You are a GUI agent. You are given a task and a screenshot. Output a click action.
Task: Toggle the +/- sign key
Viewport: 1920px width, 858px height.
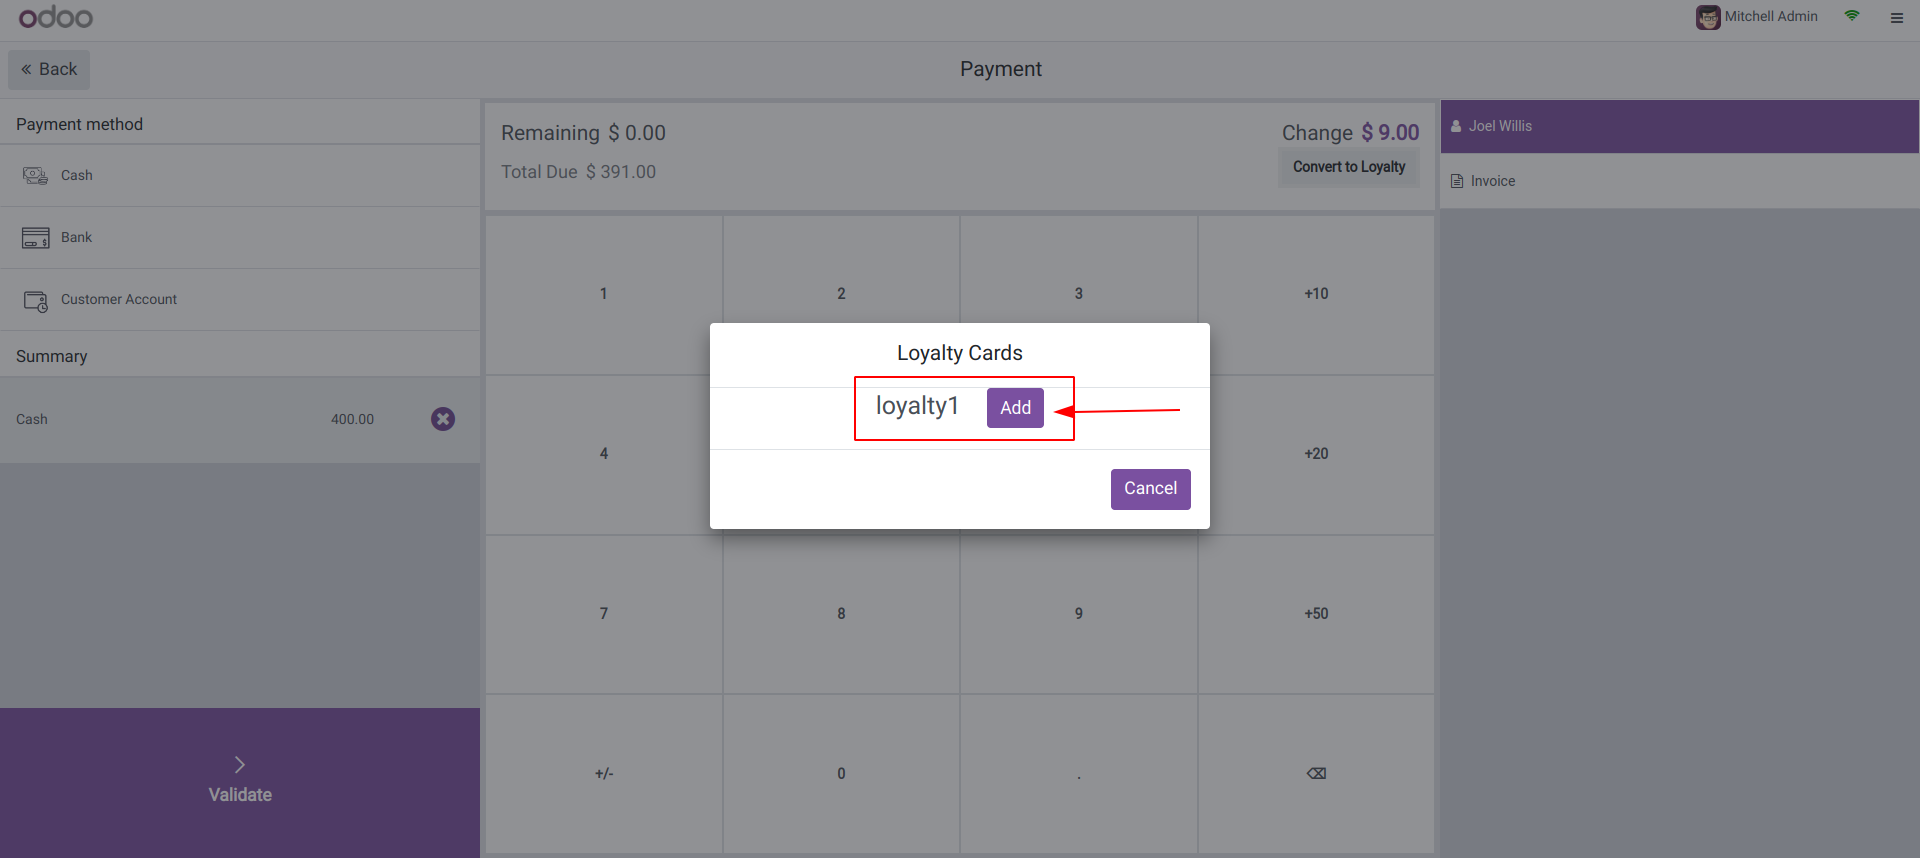coord(604,774)
